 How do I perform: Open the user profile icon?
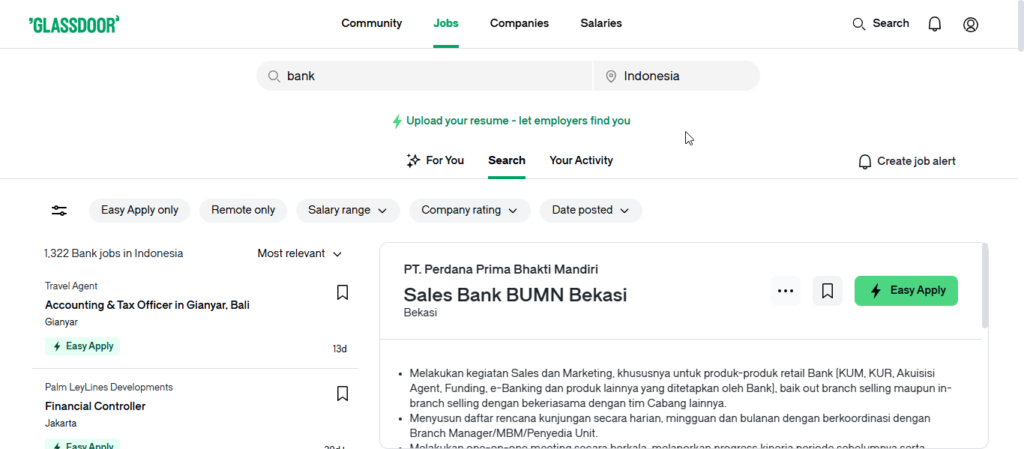tap(970, 25)
